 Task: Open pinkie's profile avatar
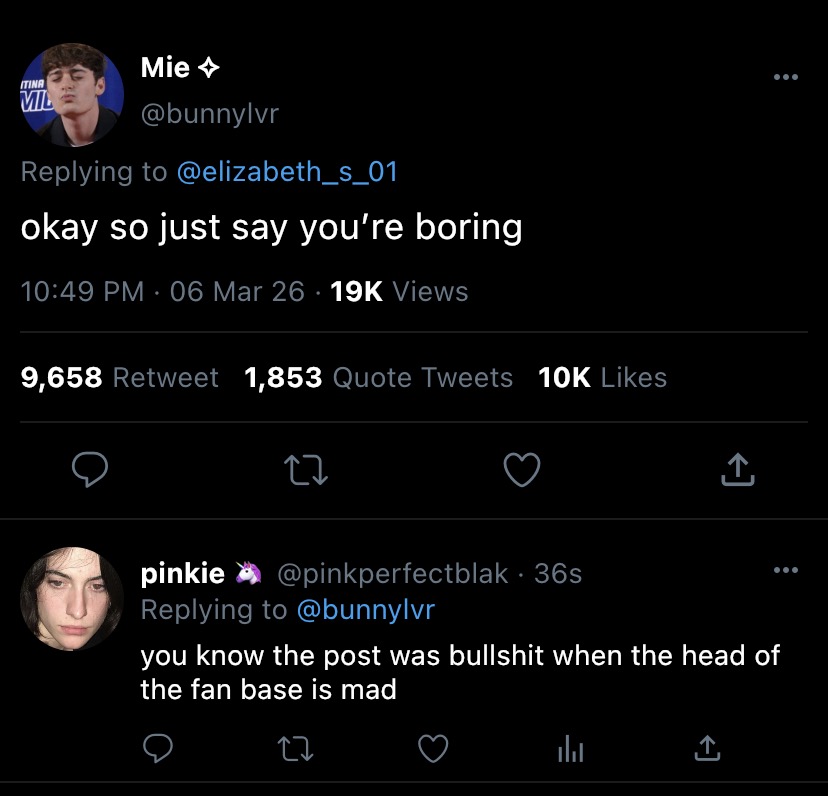pyautogui.click(x=71, y=598)
